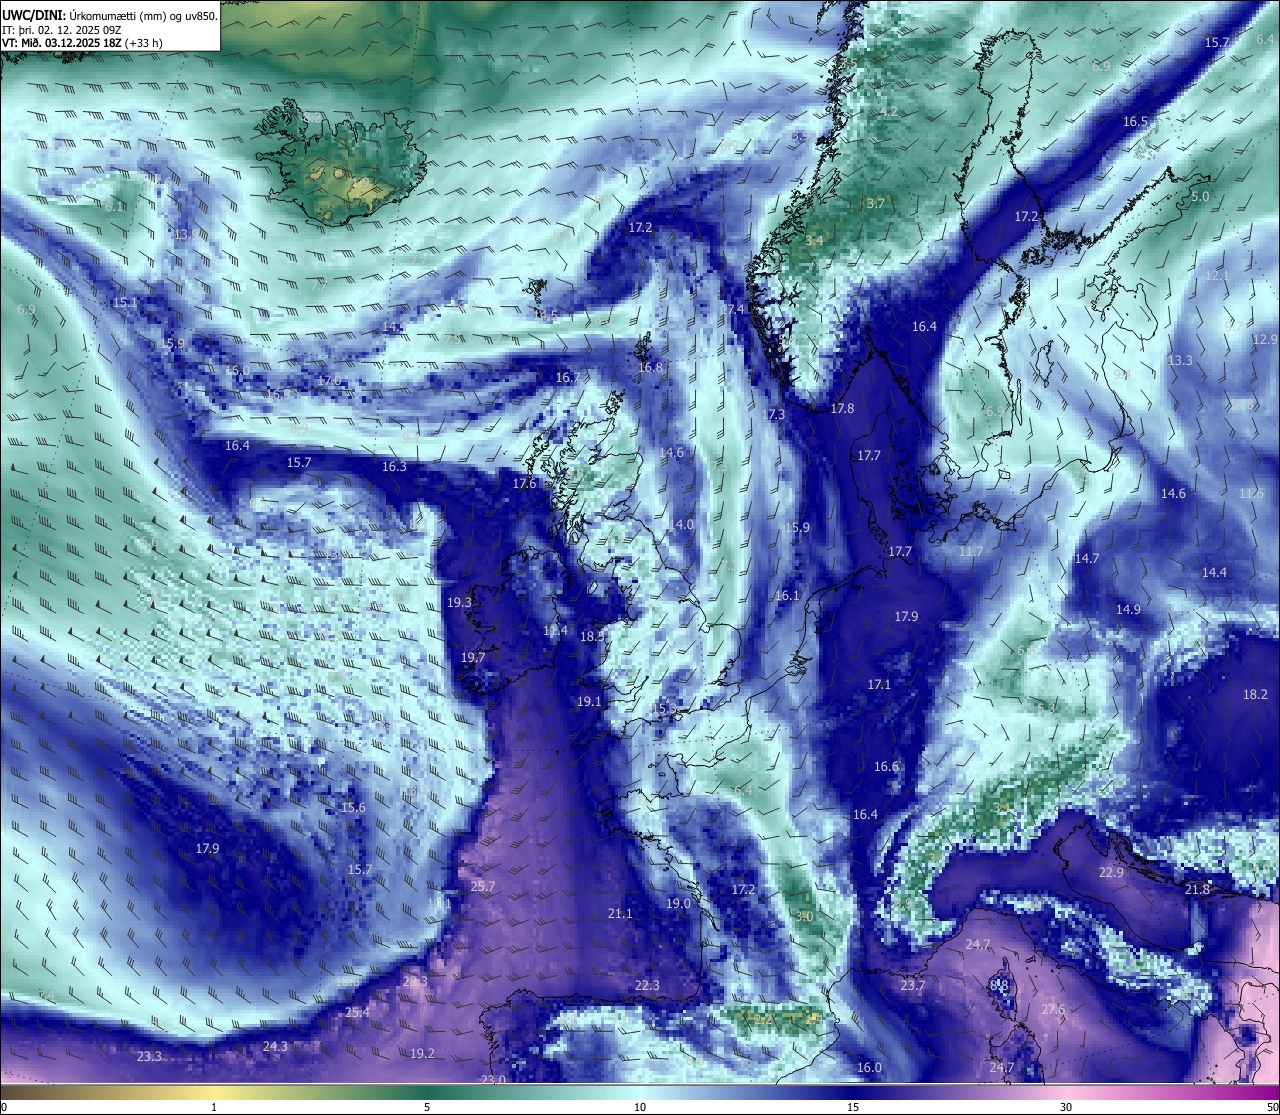Click the UWC/DINI map title text
This screenshot has width=1280, height=1115.
coord(110,16)
